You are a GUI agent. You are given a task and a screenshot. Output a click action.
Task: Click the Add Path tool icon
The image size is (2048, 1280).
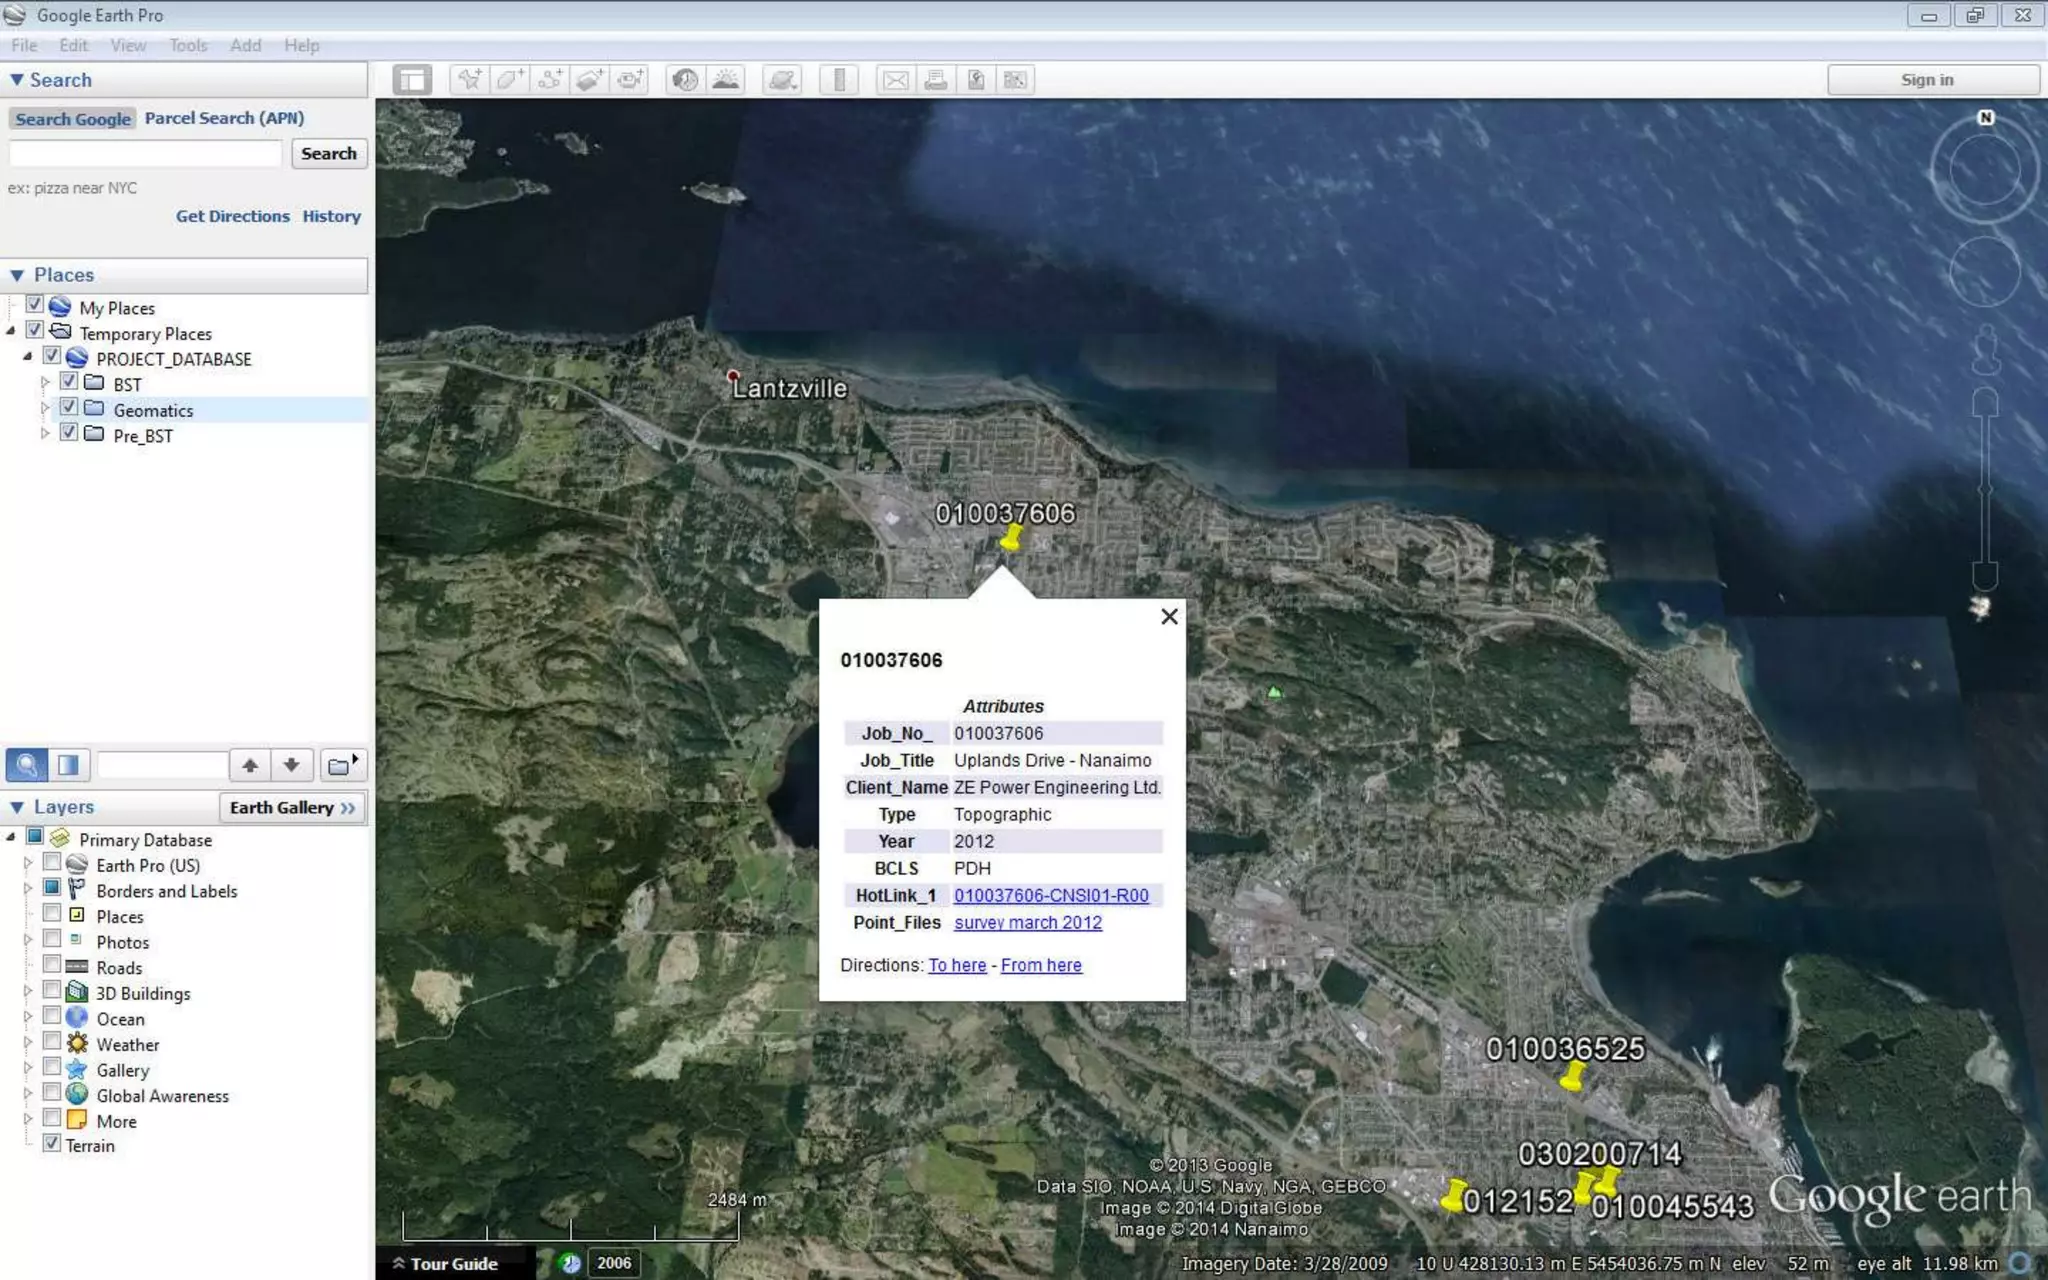click(x=549, y=80)
